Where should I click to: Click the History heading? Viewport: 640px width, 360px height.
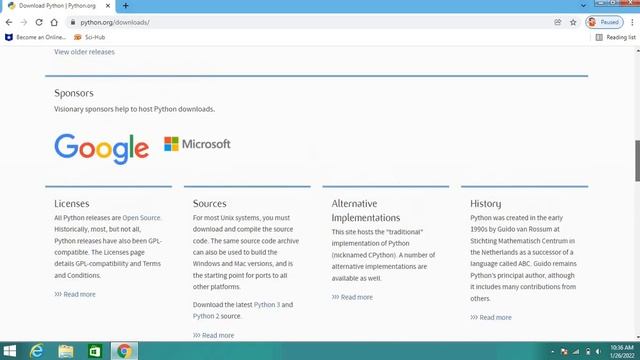[485, 204]
